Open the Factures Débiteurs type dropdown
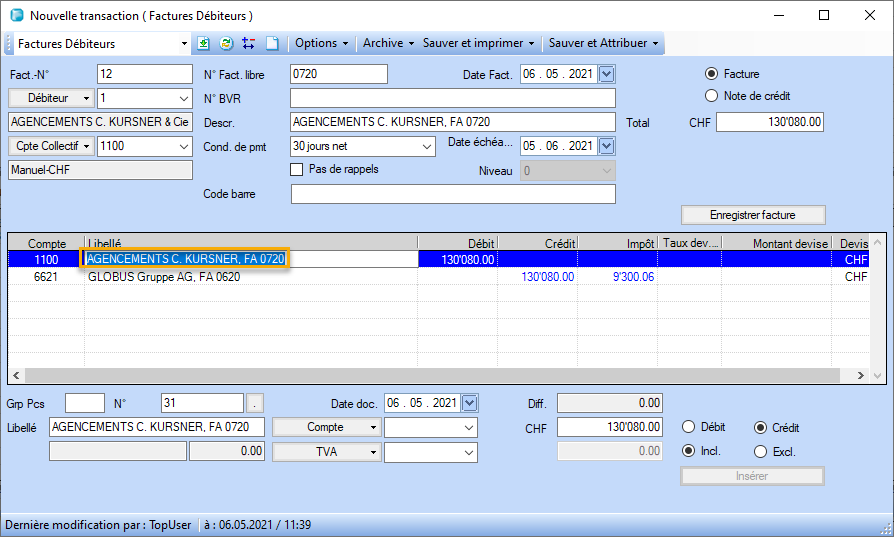The image size is (894, 537). coord(183,44)
